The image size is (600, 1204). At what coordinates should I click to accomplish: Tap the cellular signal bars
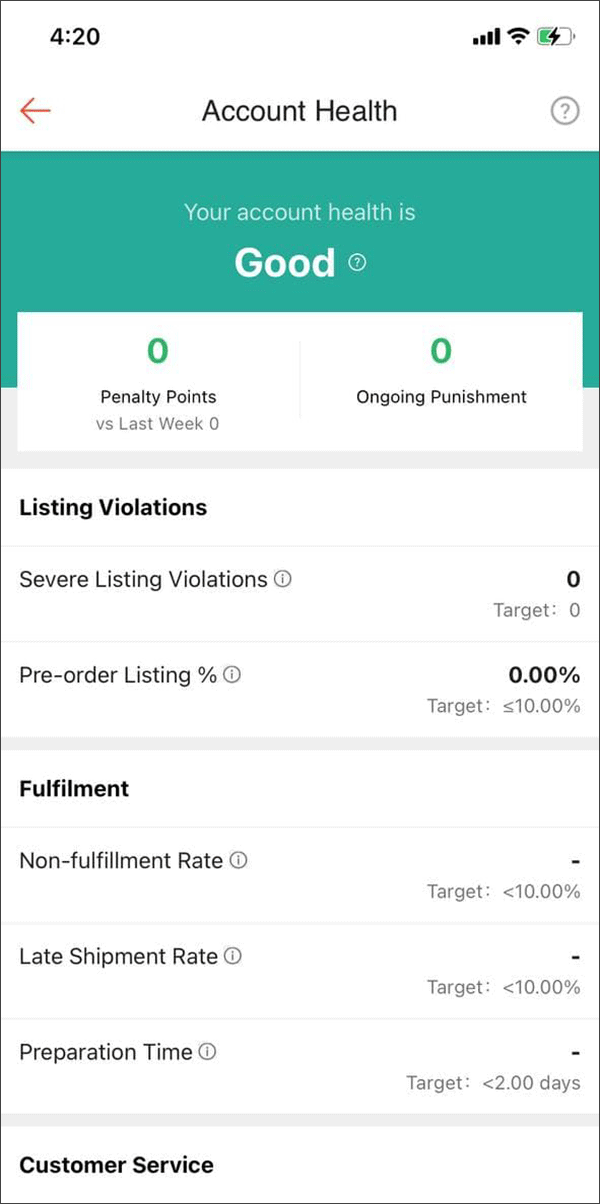point(488,36)
